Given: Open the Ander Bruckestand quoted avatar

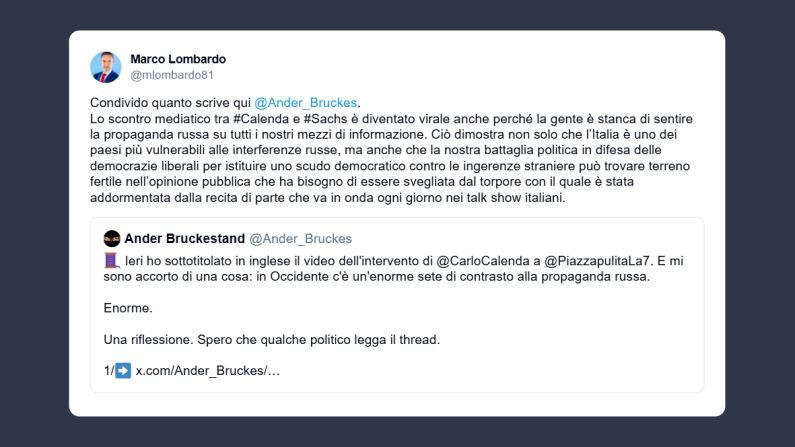Looking at the screenshot, I should click(x=112, y=239).
